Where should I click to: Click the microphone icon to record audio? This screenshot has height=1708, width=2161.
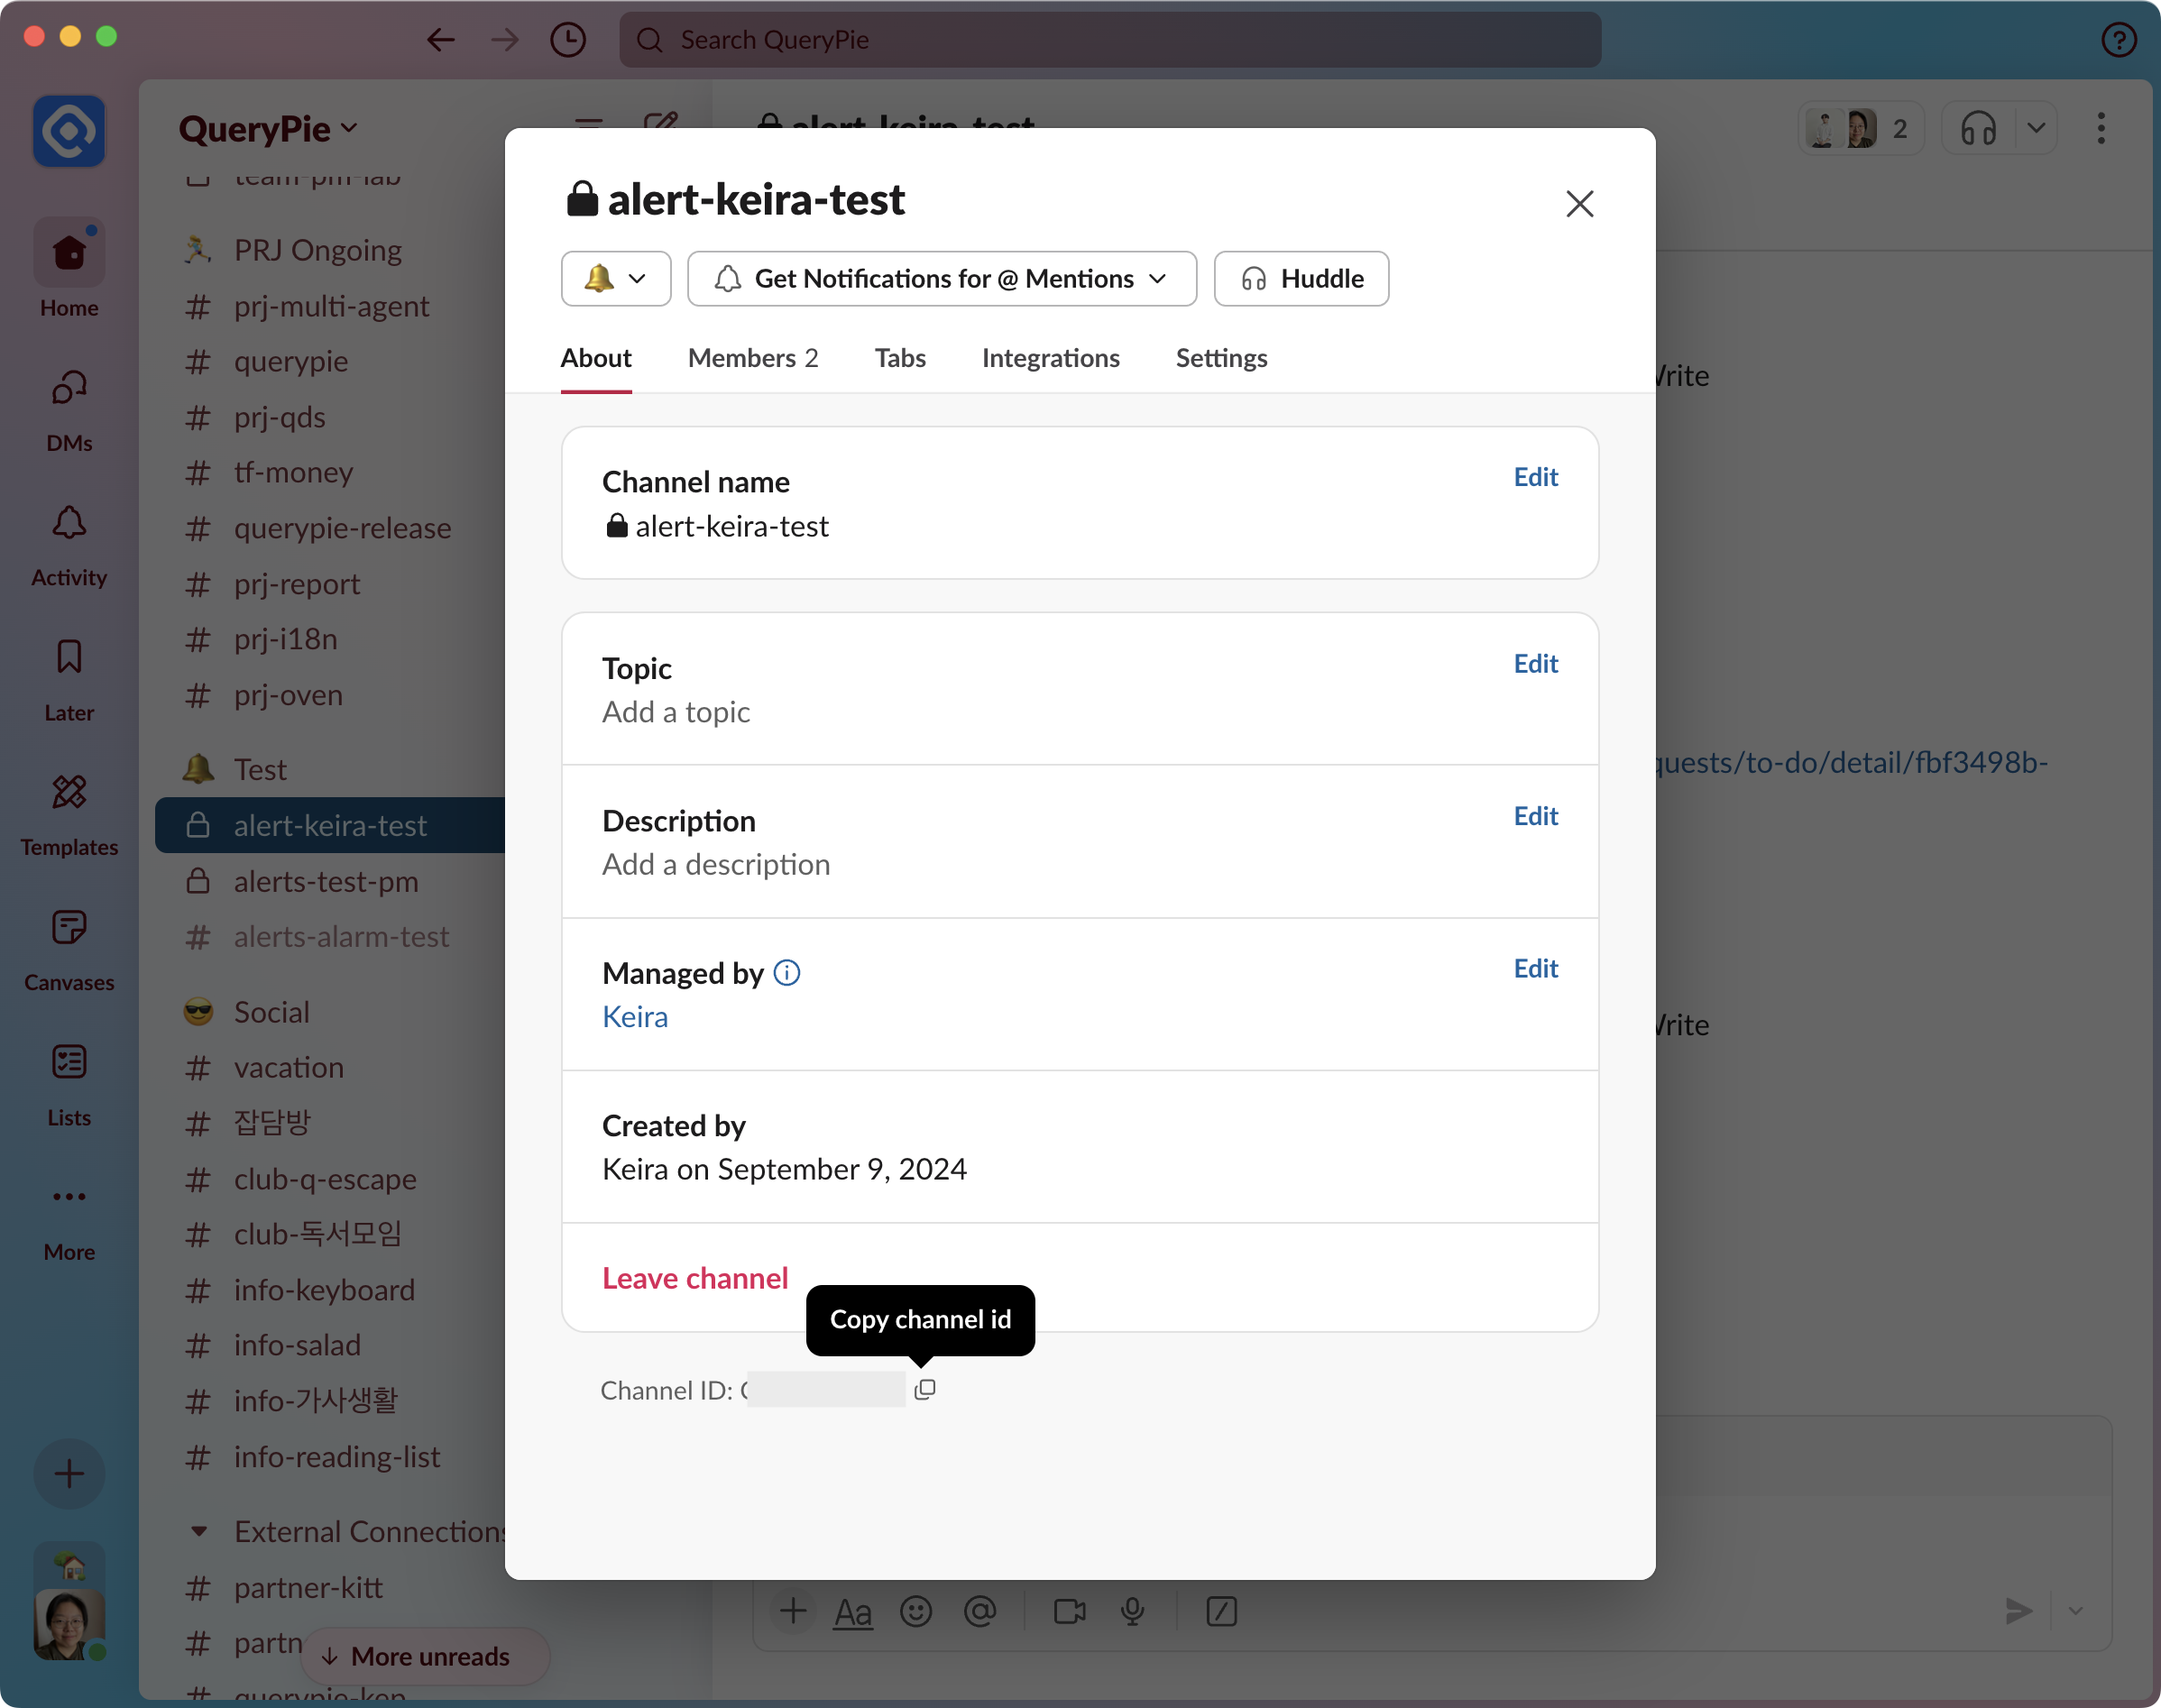coord(1133,1611)
